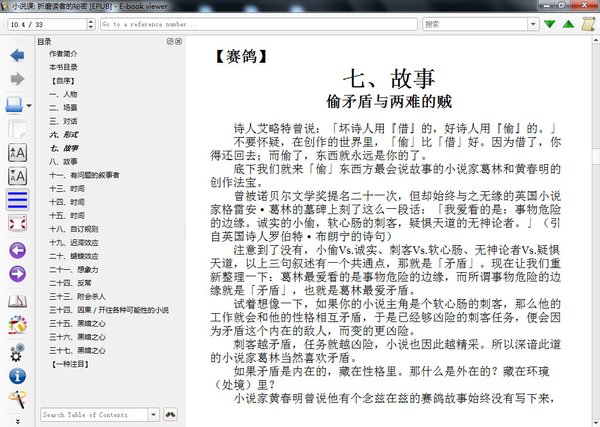Open Preferences with the gear icon
This screenshot has width=600, height=427.
click(16, 351)
